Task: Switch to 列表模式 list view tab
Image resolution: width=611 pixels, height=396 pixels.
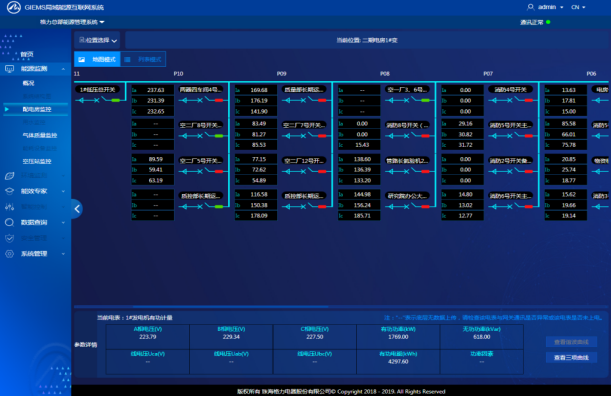Action: tap(143, 59)
